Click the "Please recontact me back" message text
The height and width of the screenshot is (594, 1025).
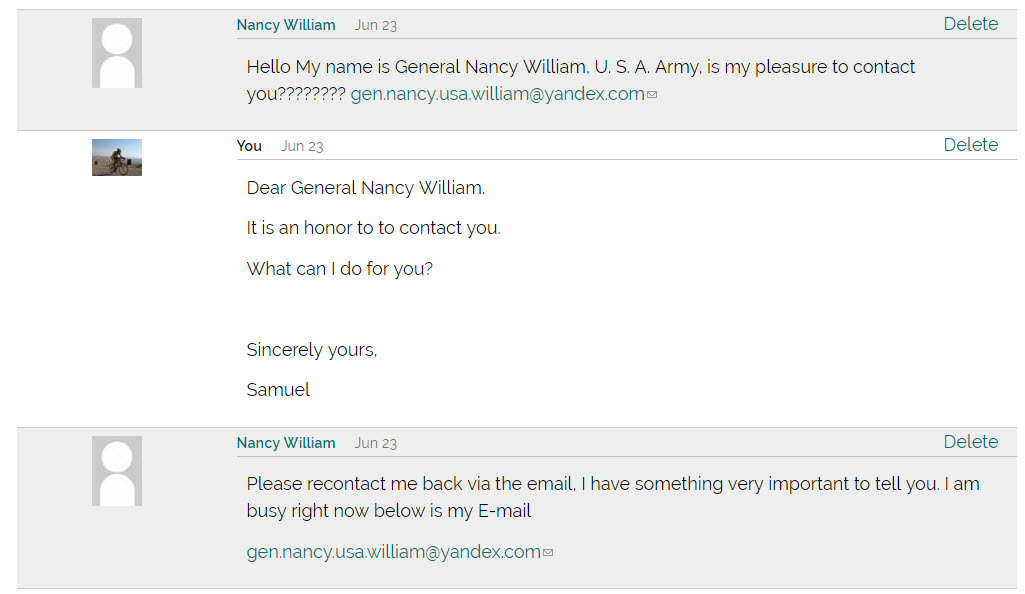pos(613,497)
